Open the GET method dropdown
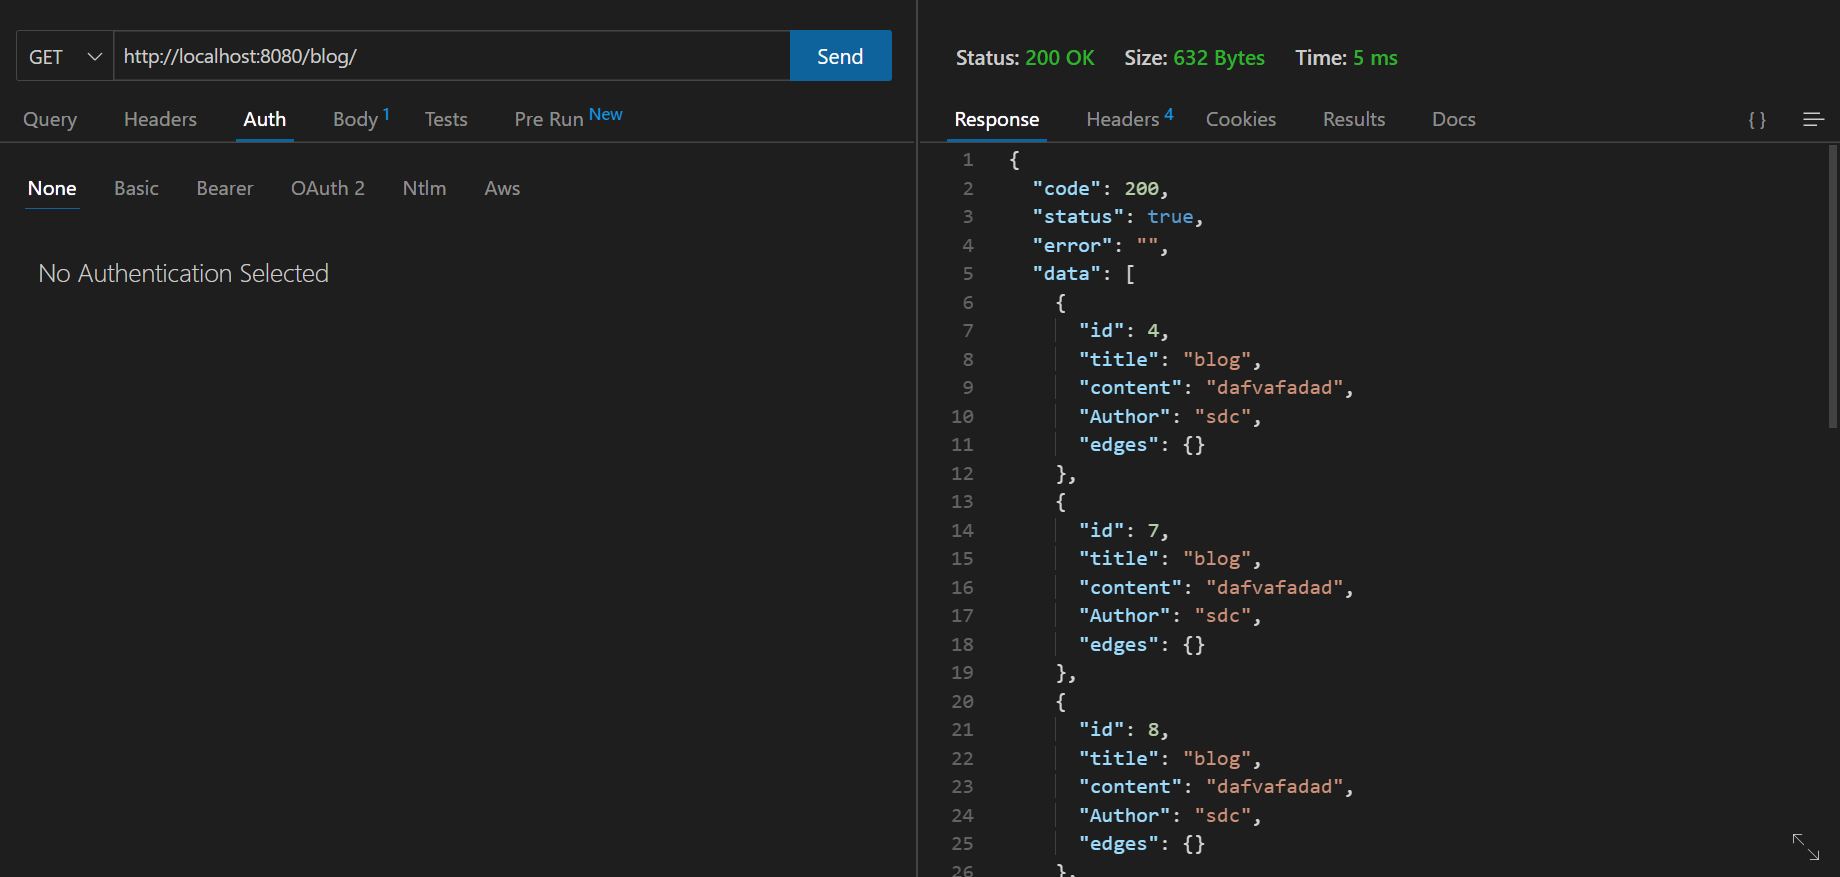The width and height of the screenshot is (1840, 877). pos(65,56)
